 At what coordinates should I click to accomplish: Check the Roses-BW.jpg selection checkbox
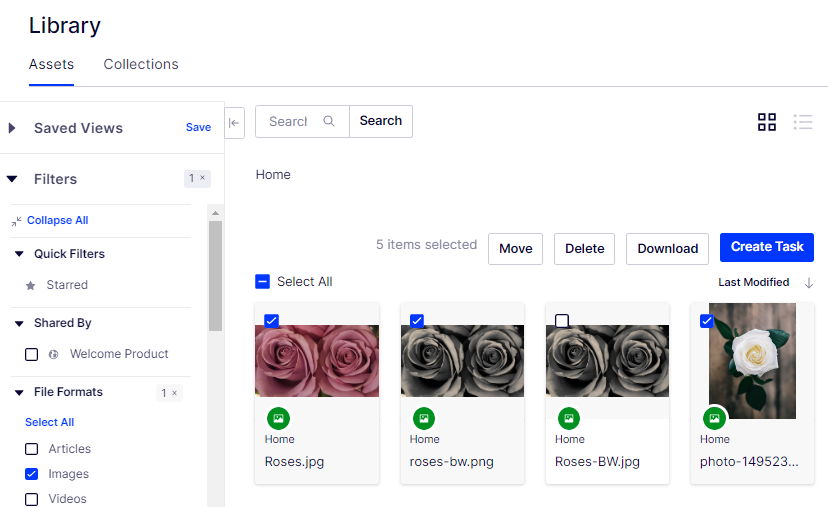562,321
